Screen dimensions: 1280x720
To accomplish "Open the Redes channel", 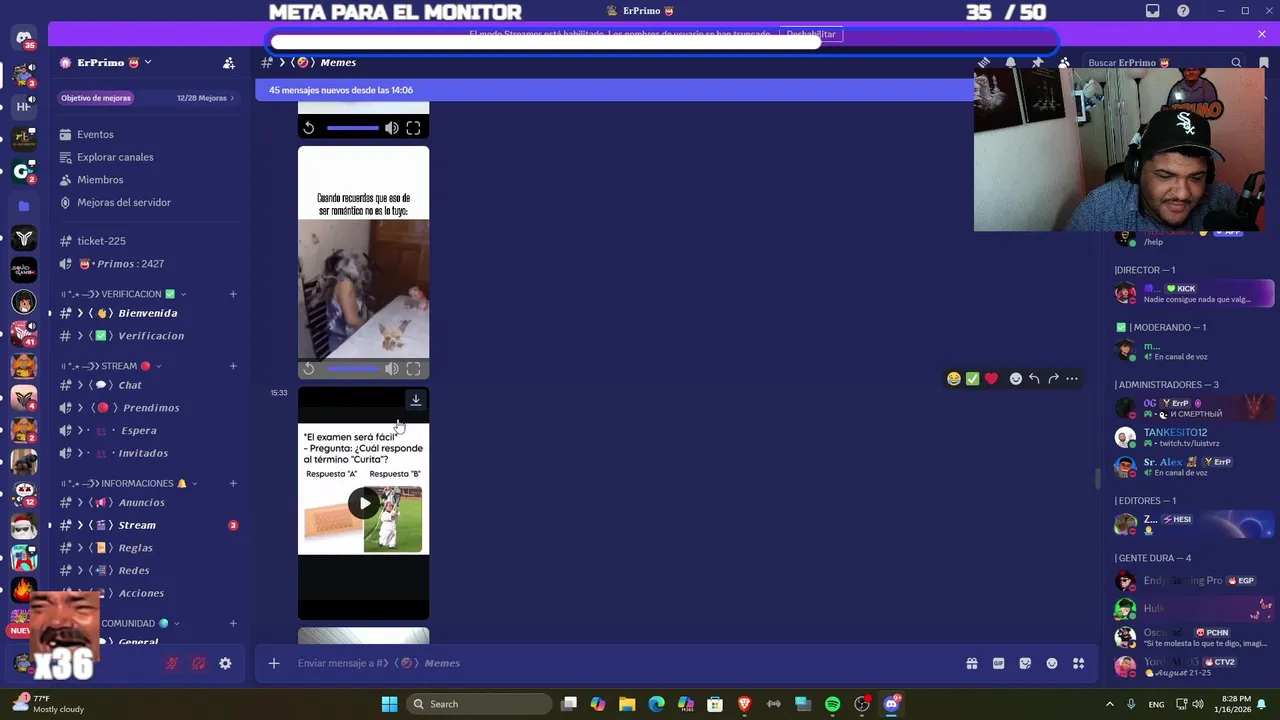I will point(148,571).
